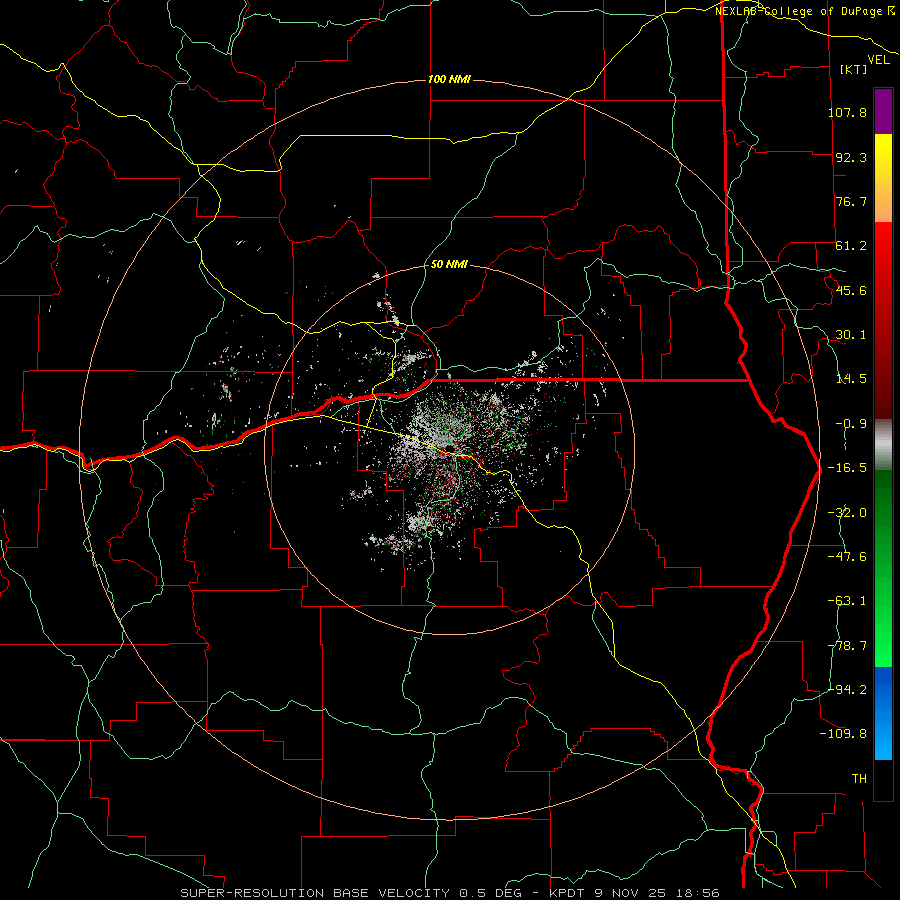The image size is (900, 900).
Task: Click the bright green segment of color bar
Action: click(883, 568)
